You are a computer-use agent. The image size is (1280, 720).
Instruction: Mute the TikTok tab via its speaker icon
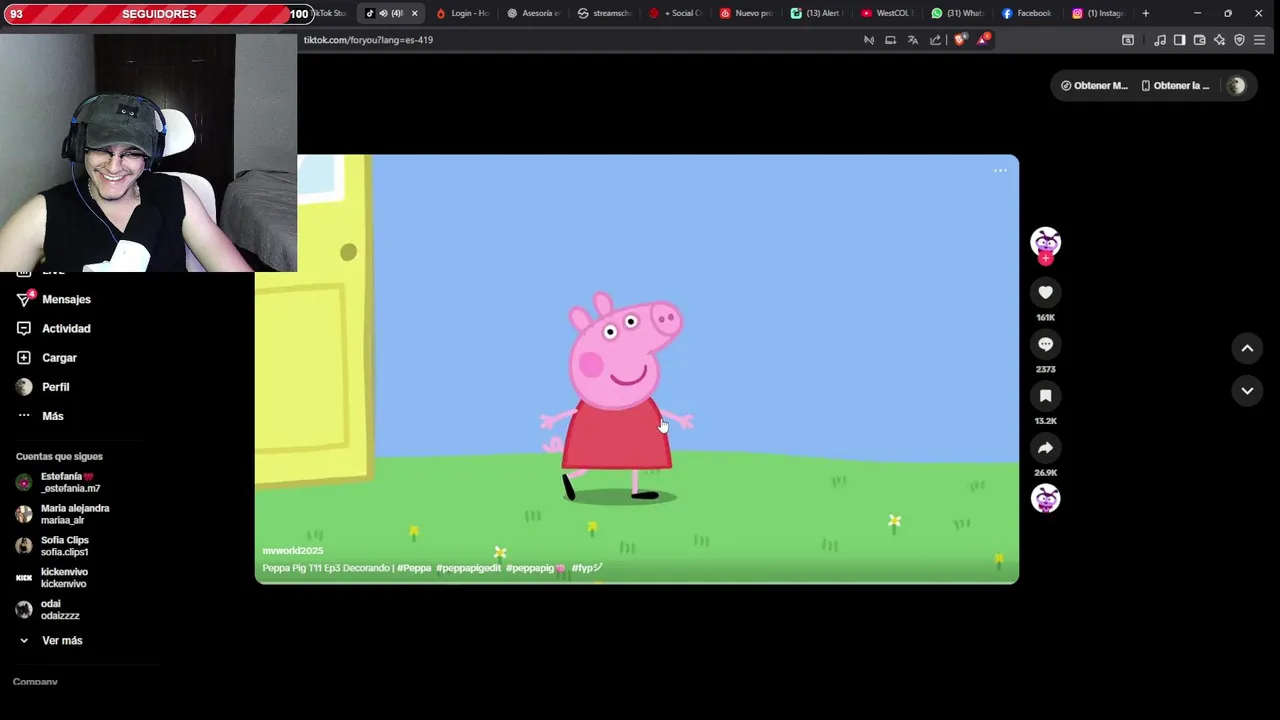tap(383, 13)
